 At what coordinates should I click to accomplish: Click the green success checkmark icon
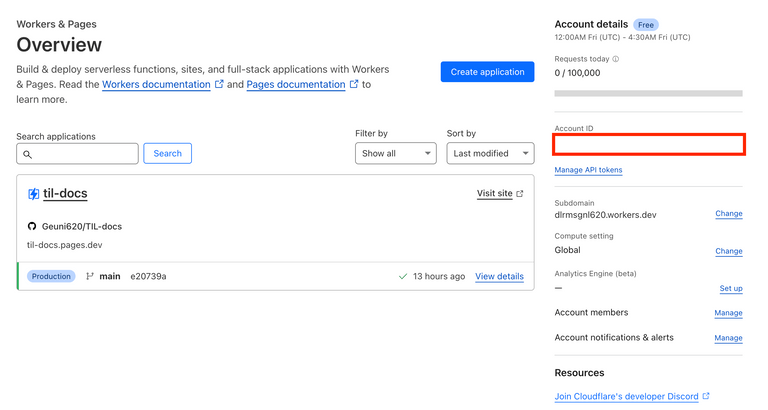(403, 276)
